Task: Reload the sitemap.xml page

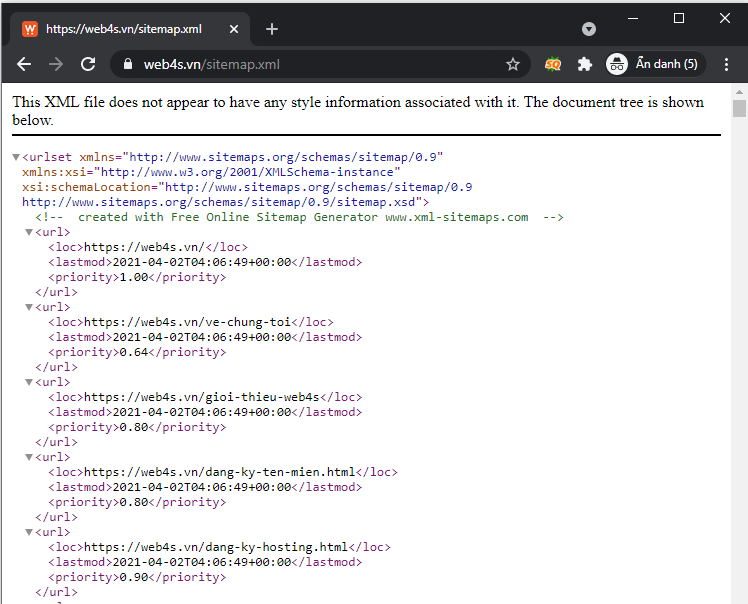Action: point(88,64)
